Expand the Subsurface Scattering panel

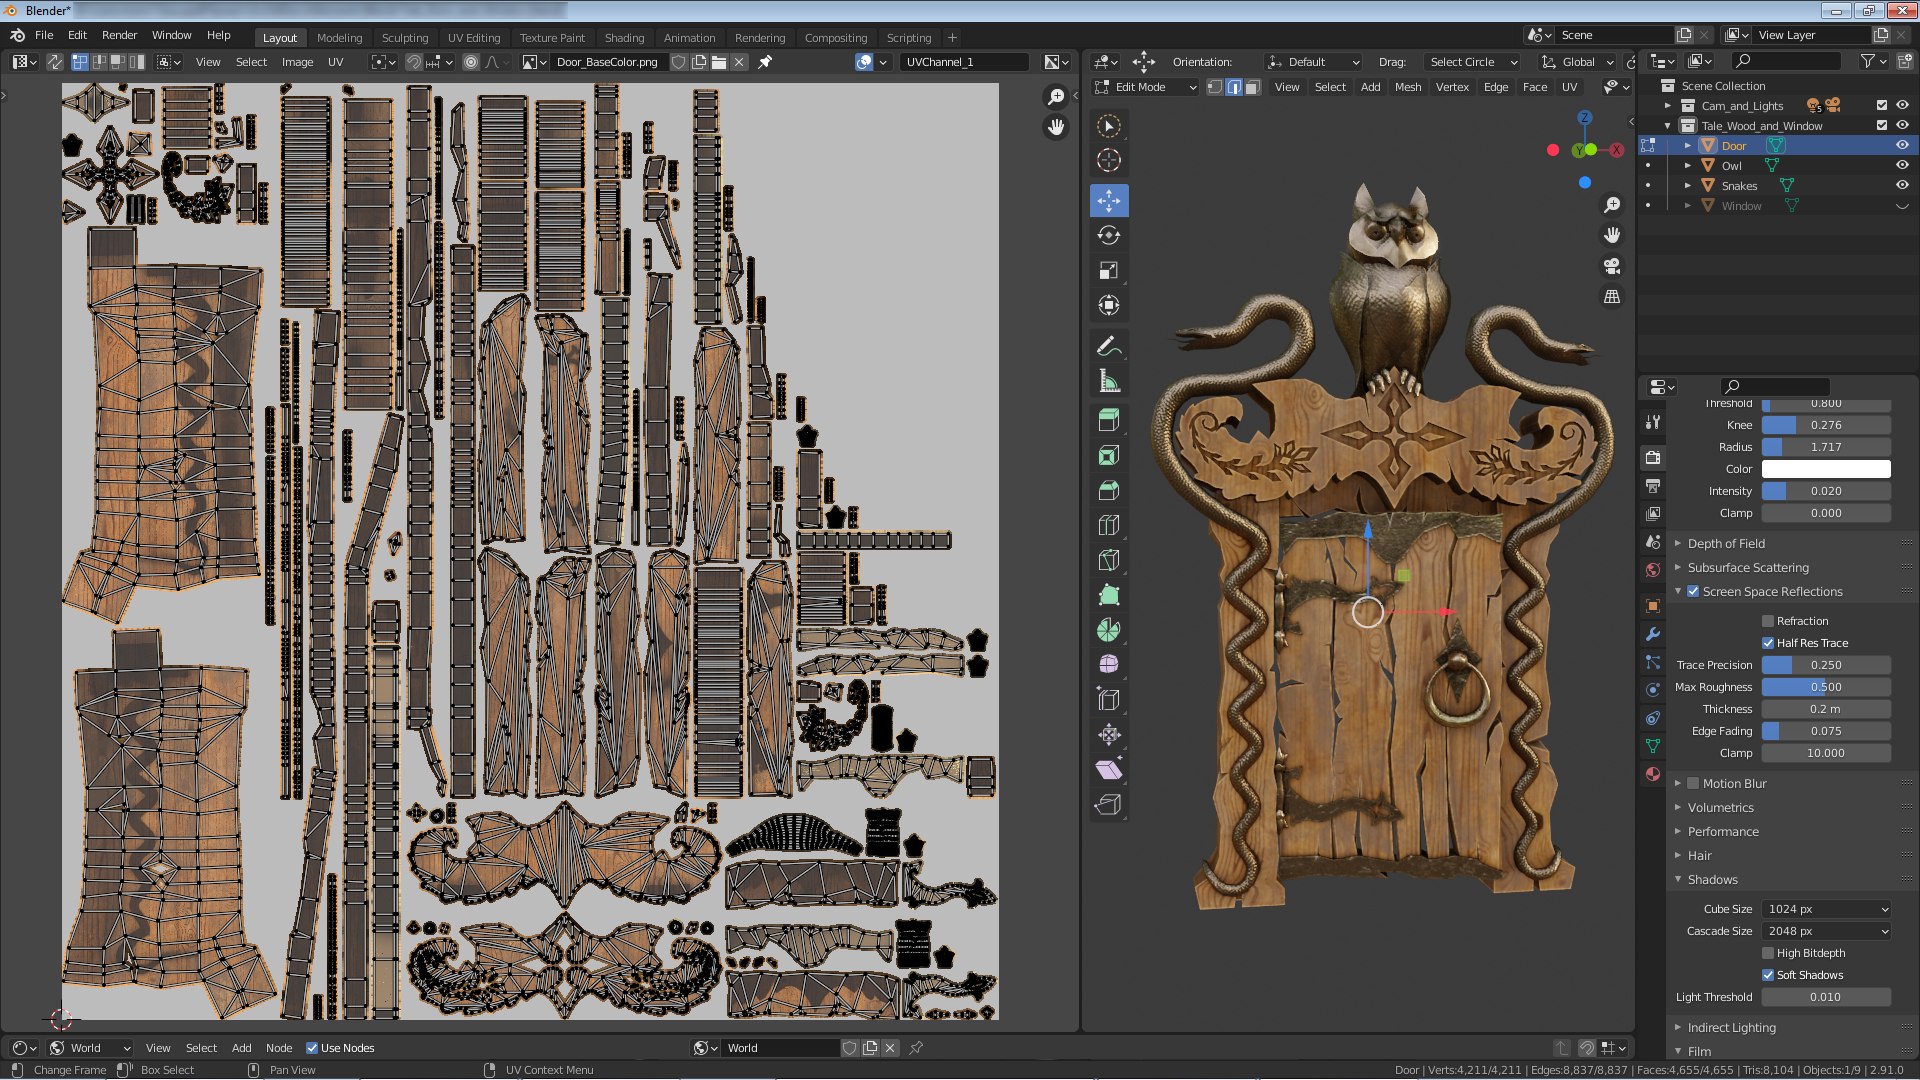(x=1747, y=567)
